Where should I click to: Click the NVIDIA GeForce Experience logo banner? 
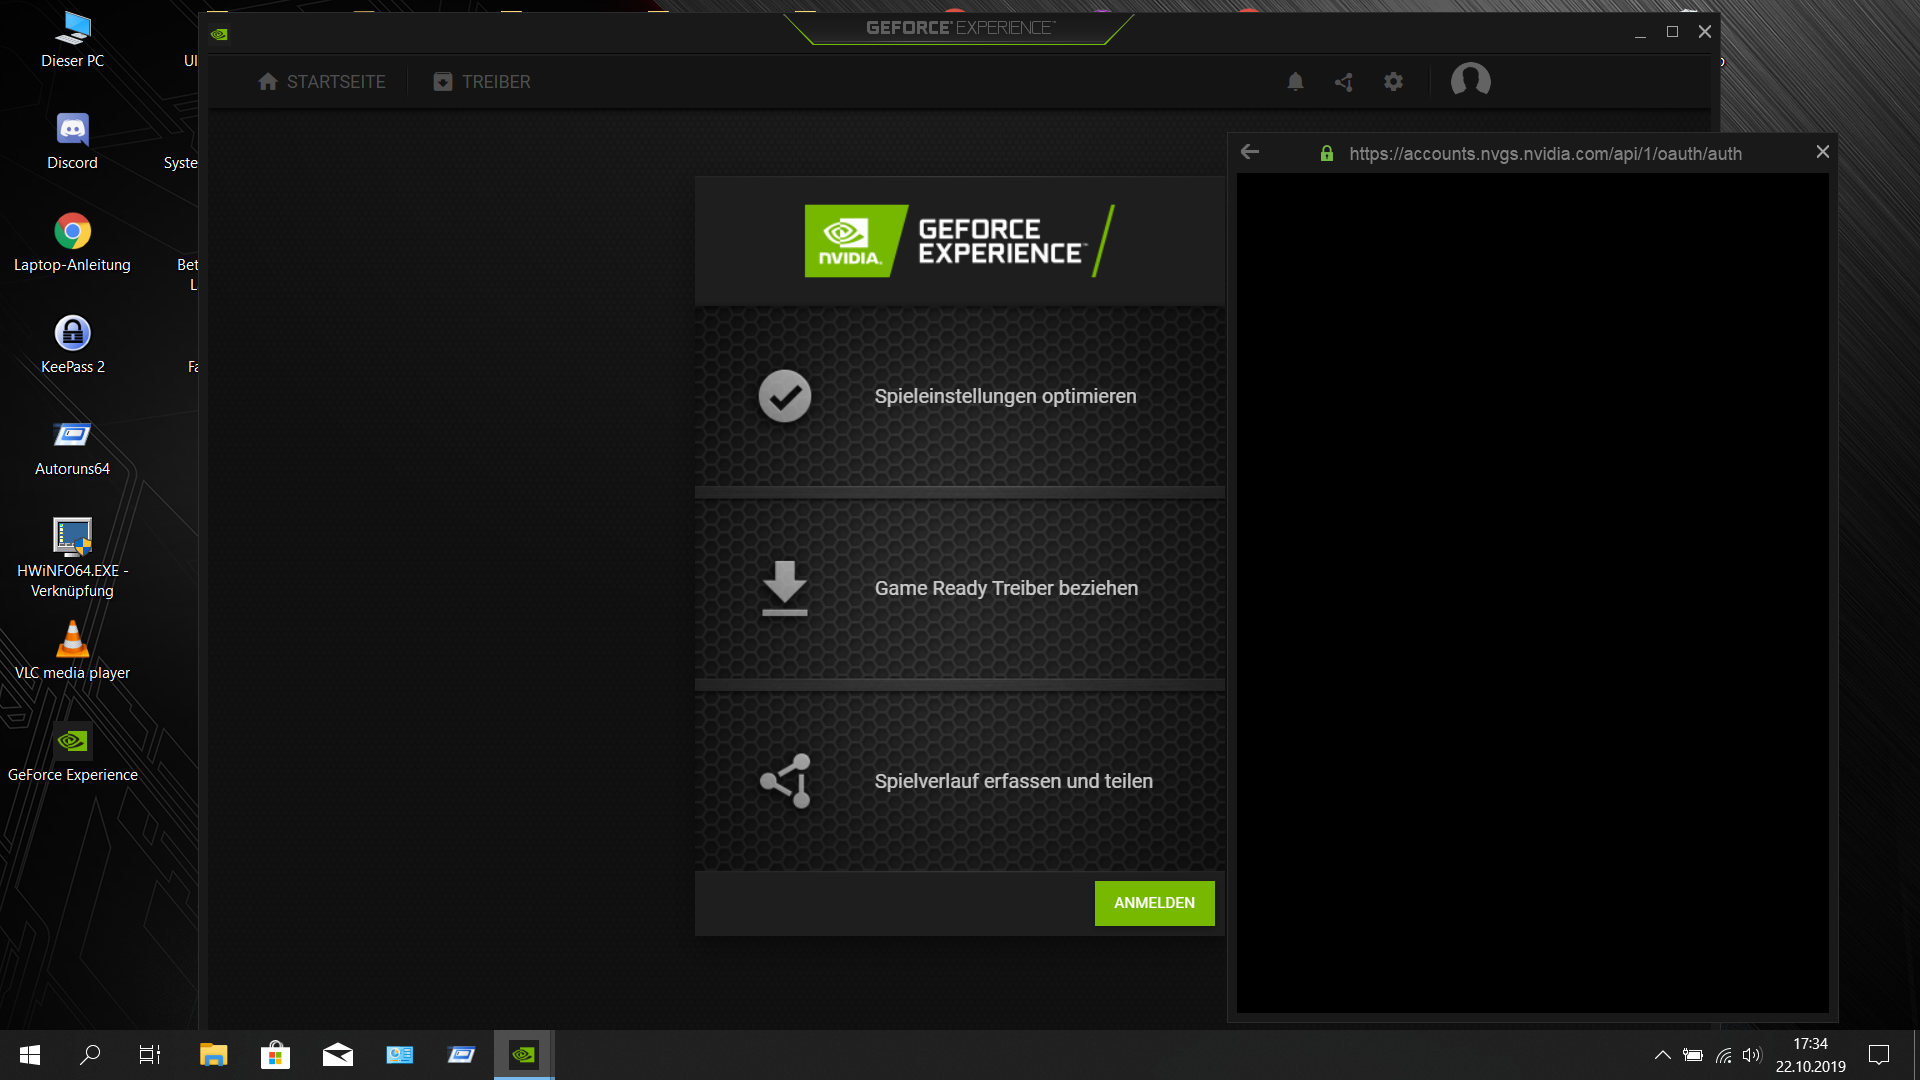pyautogui.click(x=959, y=241)
